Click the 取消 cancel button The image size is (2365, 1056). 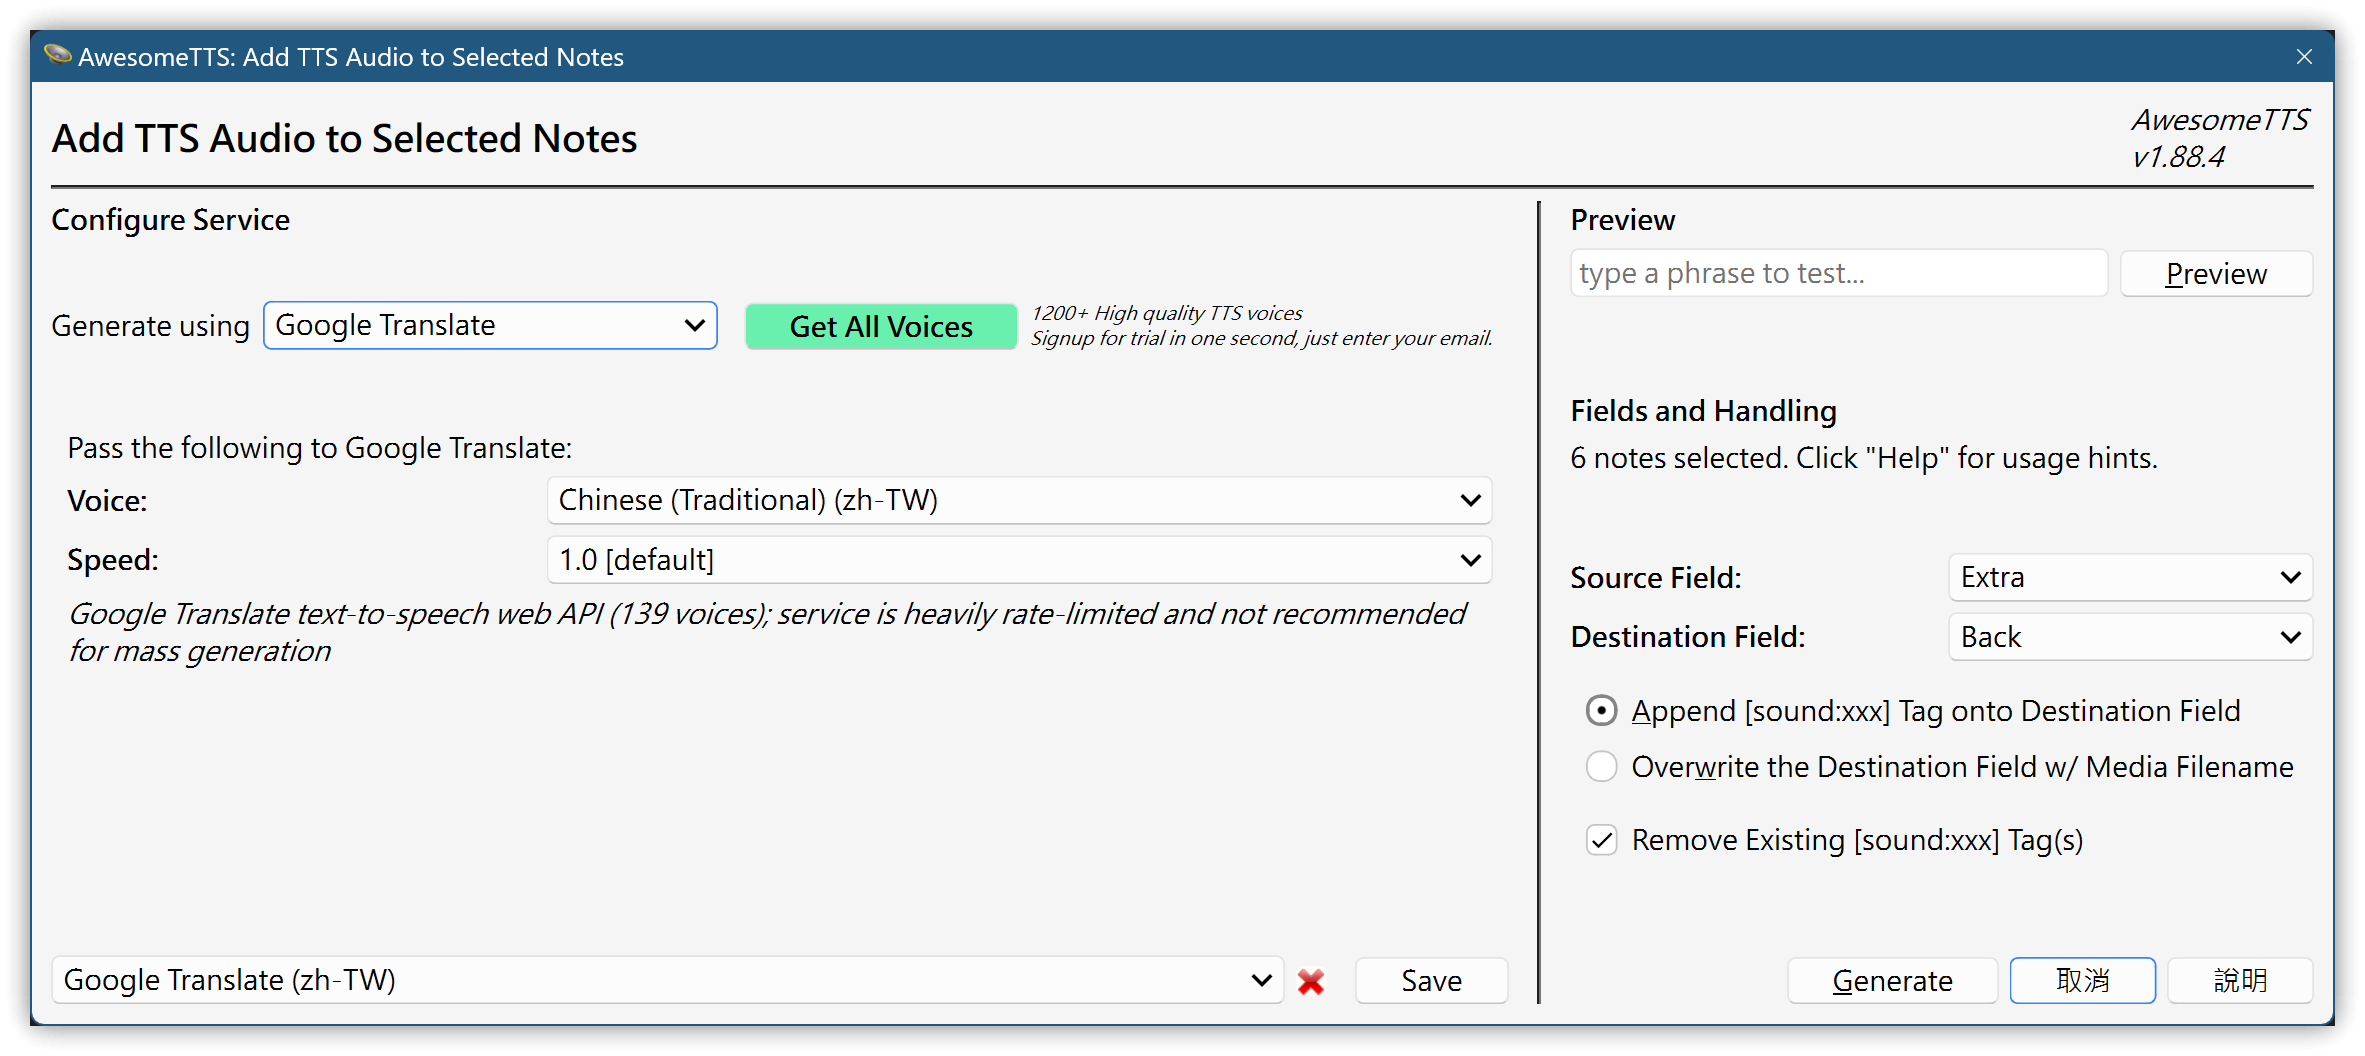(2082, 981)
